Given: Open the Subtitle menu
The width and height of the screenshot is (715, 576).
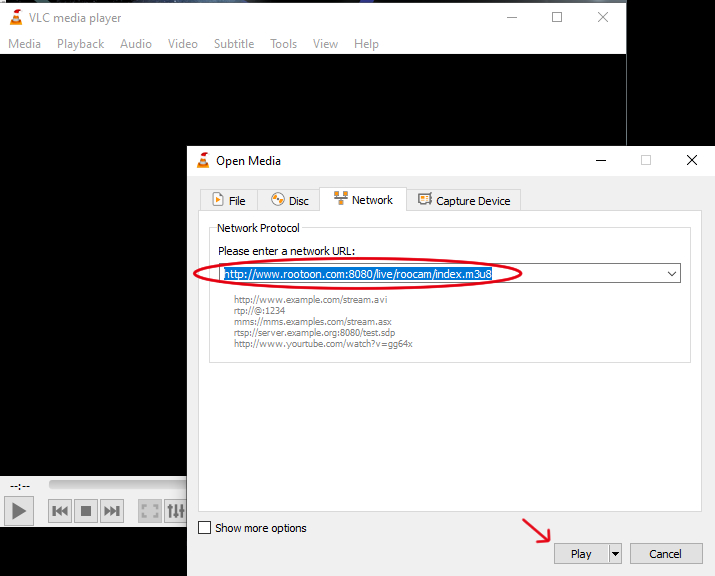Looking at the screenshot, I should pos(233,44).
